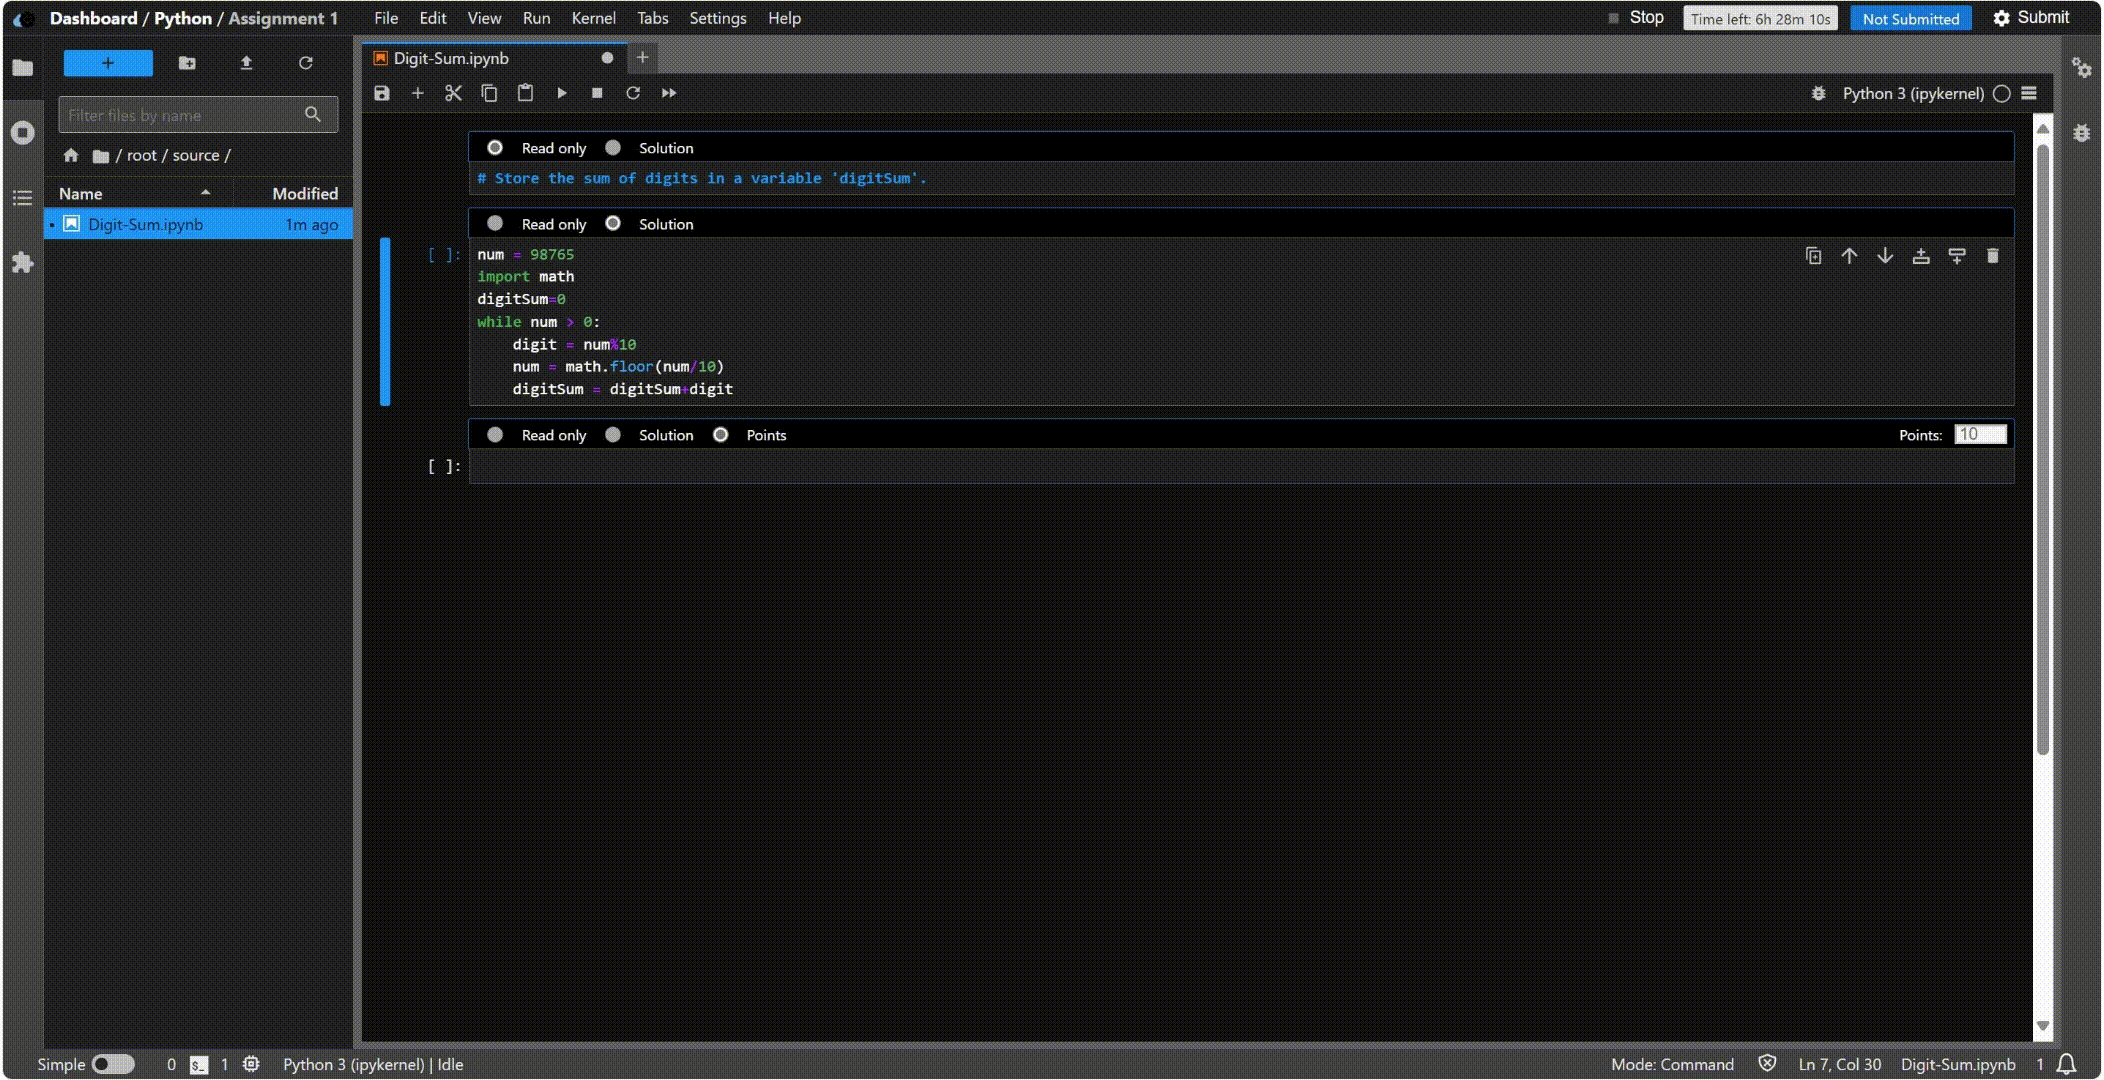
Task: Interrupt the kernel with the stop square icon
Action: 597,93
